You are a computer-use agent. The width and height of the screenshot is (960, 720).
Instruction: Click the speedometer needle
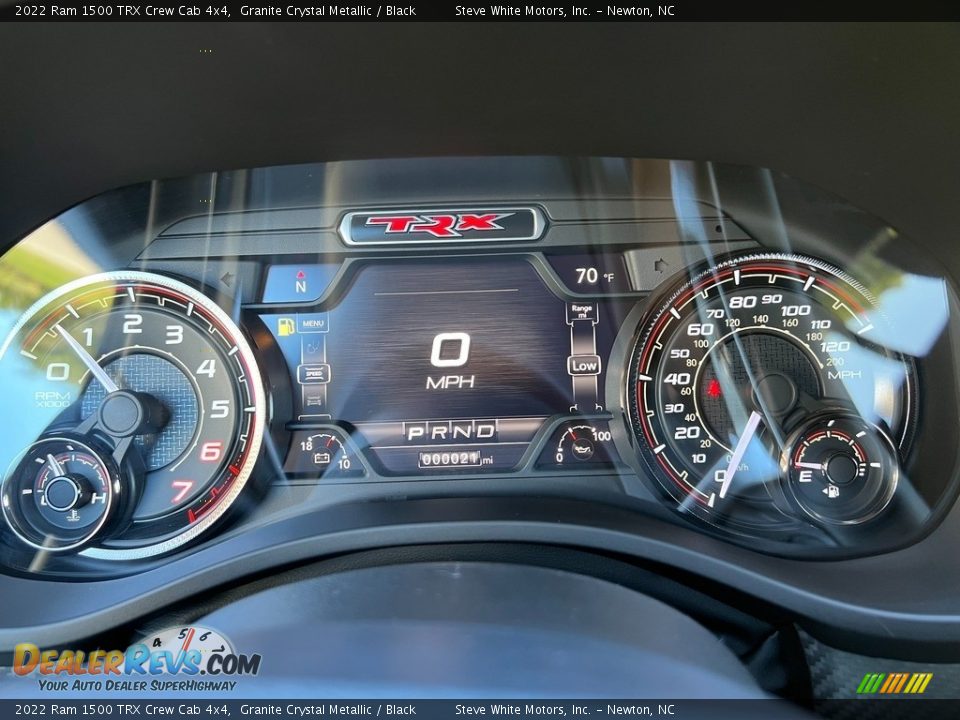(740, 454)
